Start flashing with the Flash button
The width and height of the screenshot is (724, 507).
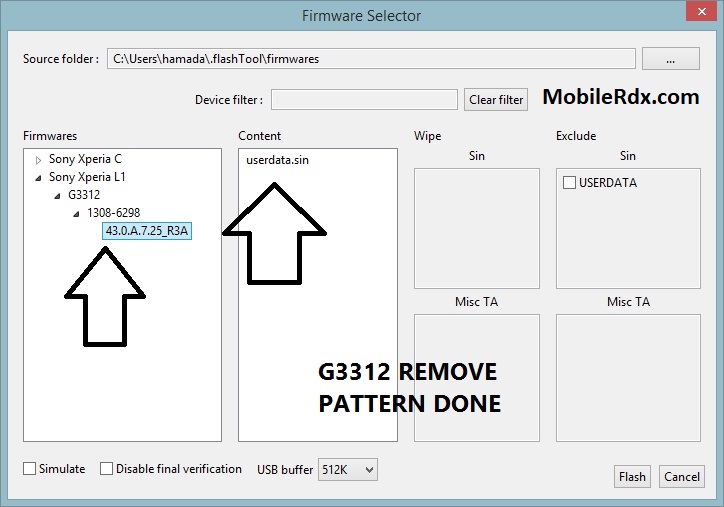point(632,477)
